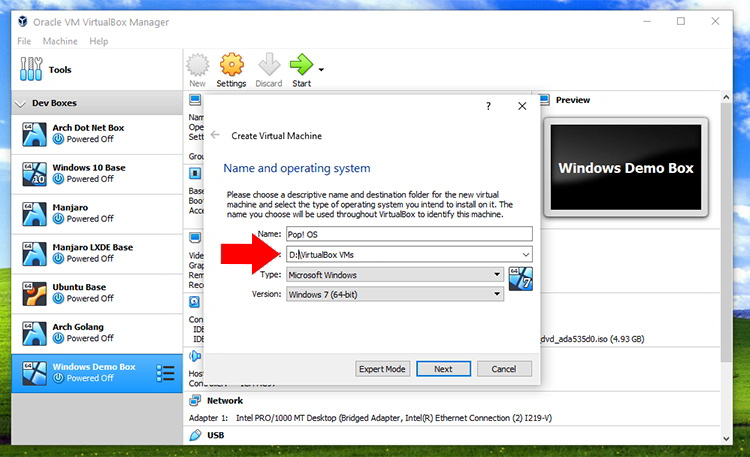Cancel the create machine wizard

click(504, 369)
